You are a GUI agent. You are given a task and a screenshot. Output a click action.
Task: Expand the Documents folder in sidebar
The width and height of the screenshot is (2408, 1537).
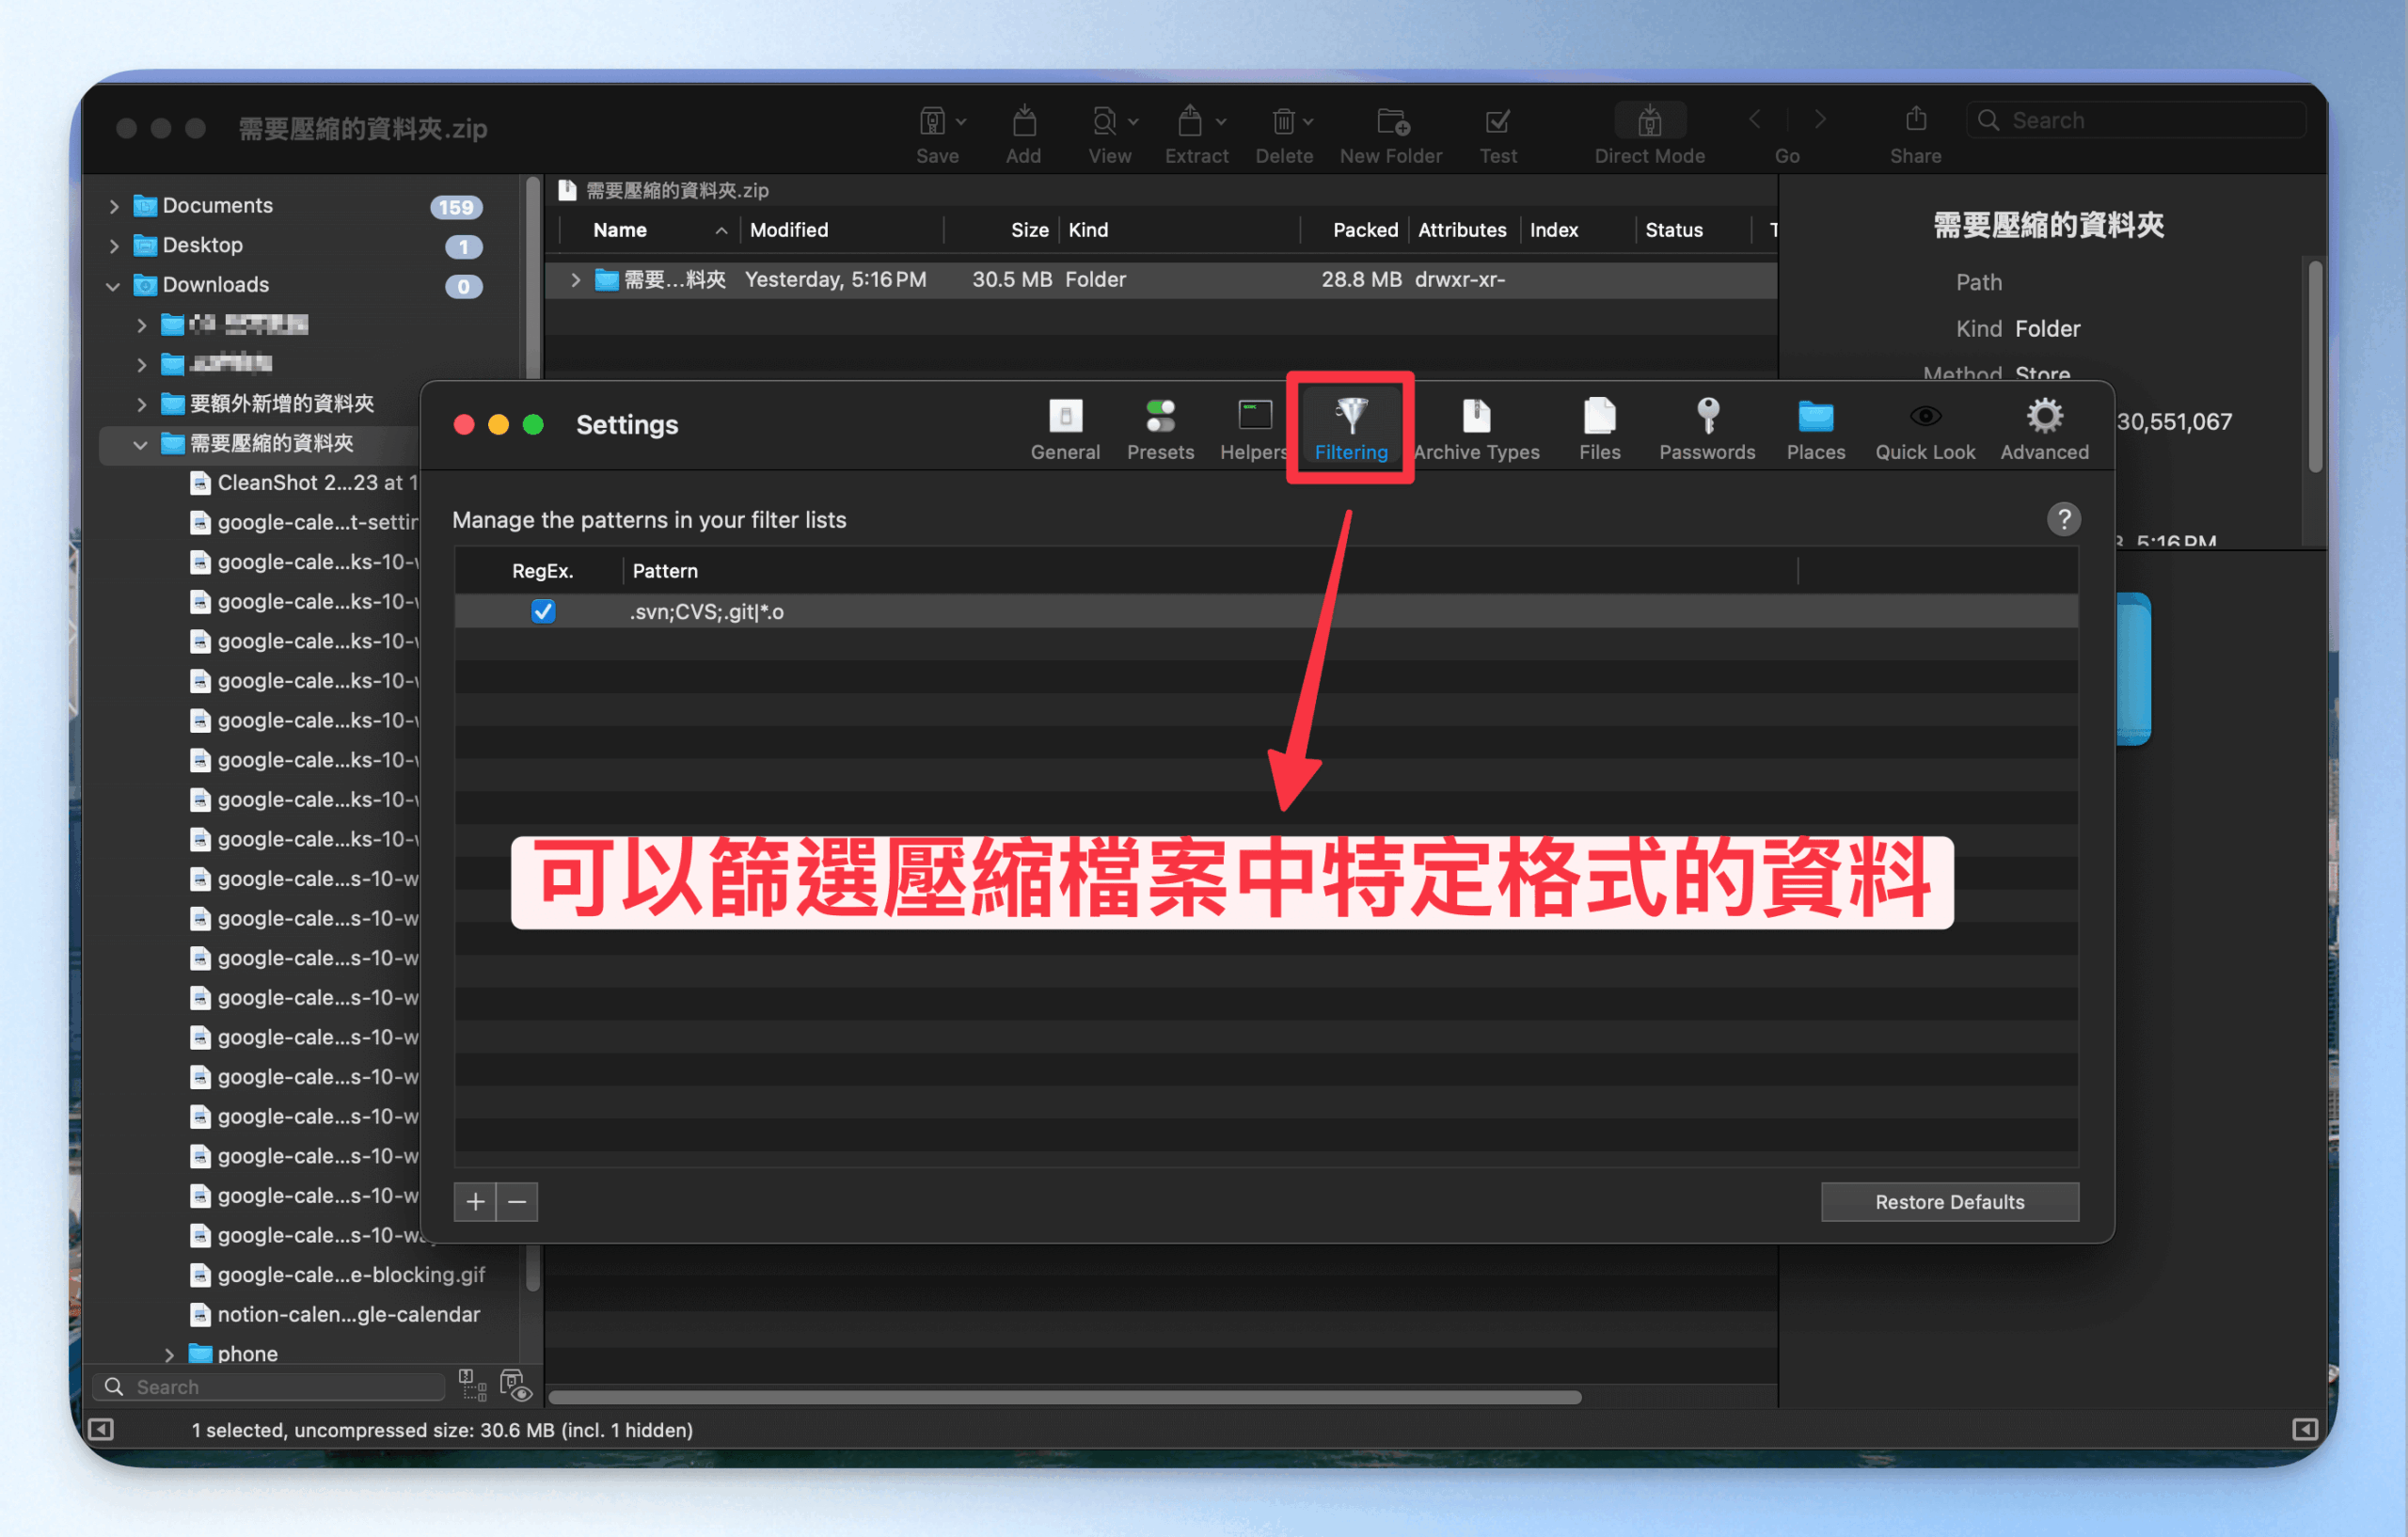(x=114, y=206)
